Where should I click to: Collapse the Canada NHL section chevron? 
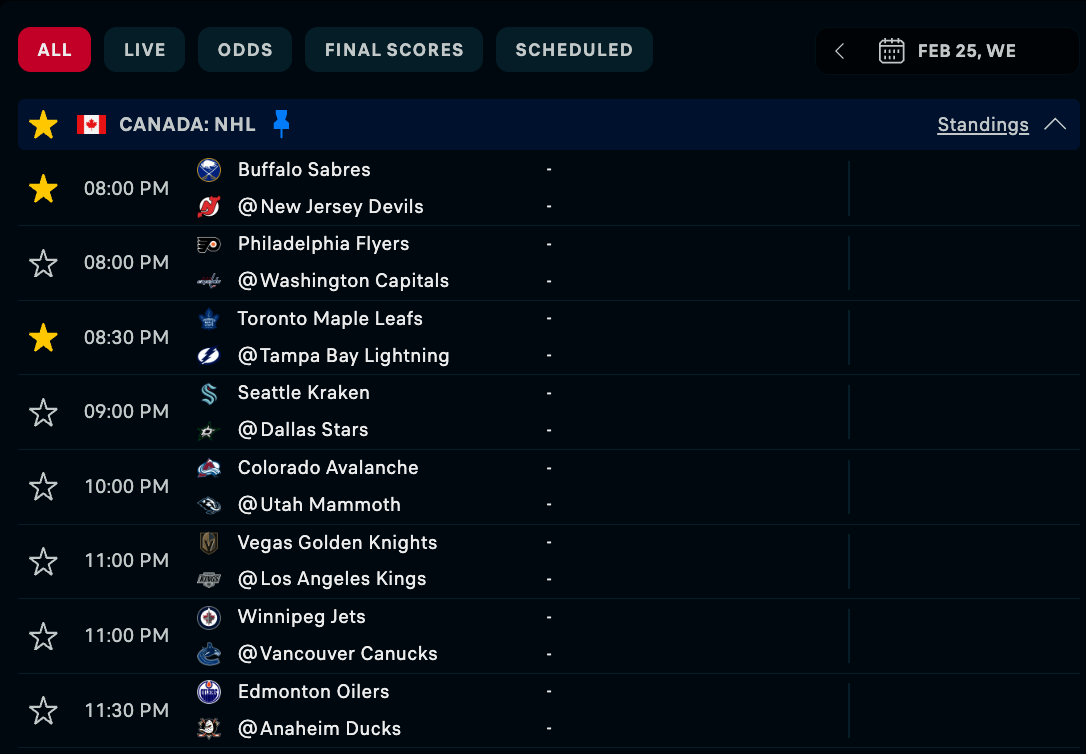(x=1055, y=125)
